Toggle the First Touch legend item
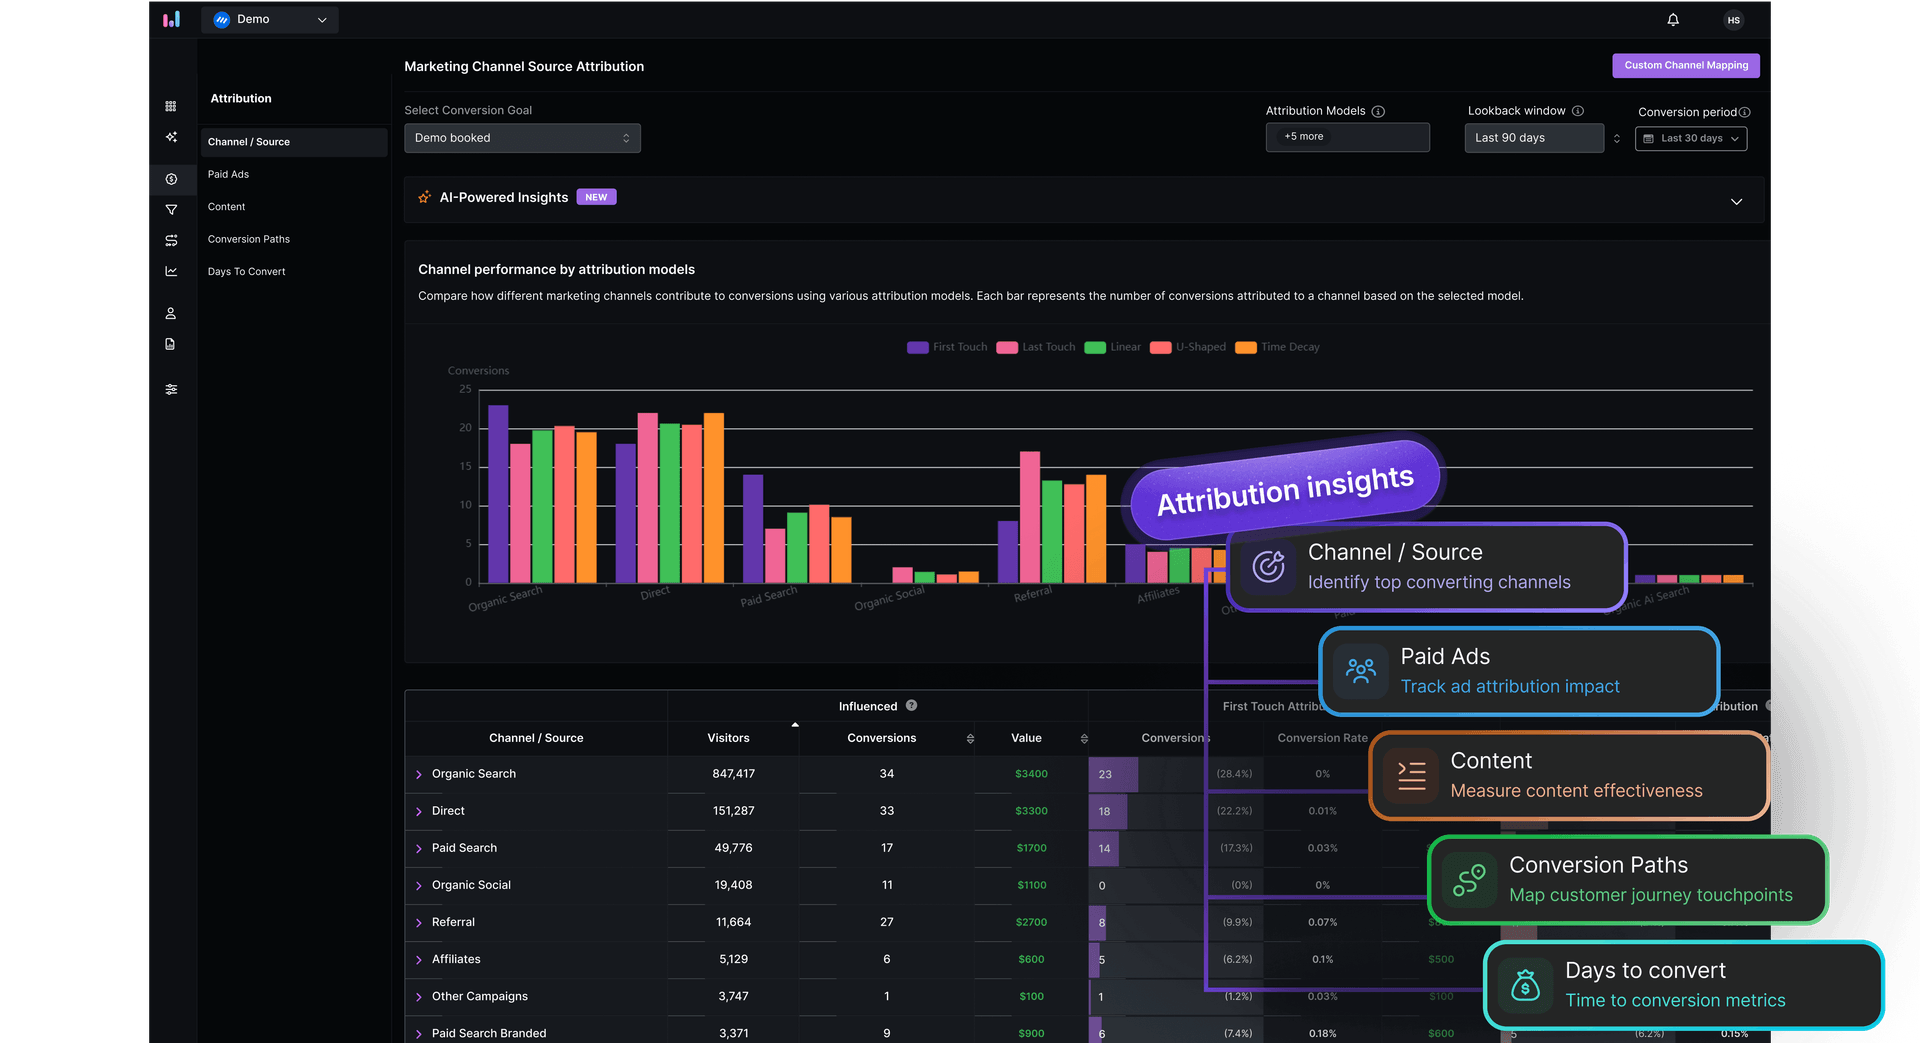 point(946,347)
